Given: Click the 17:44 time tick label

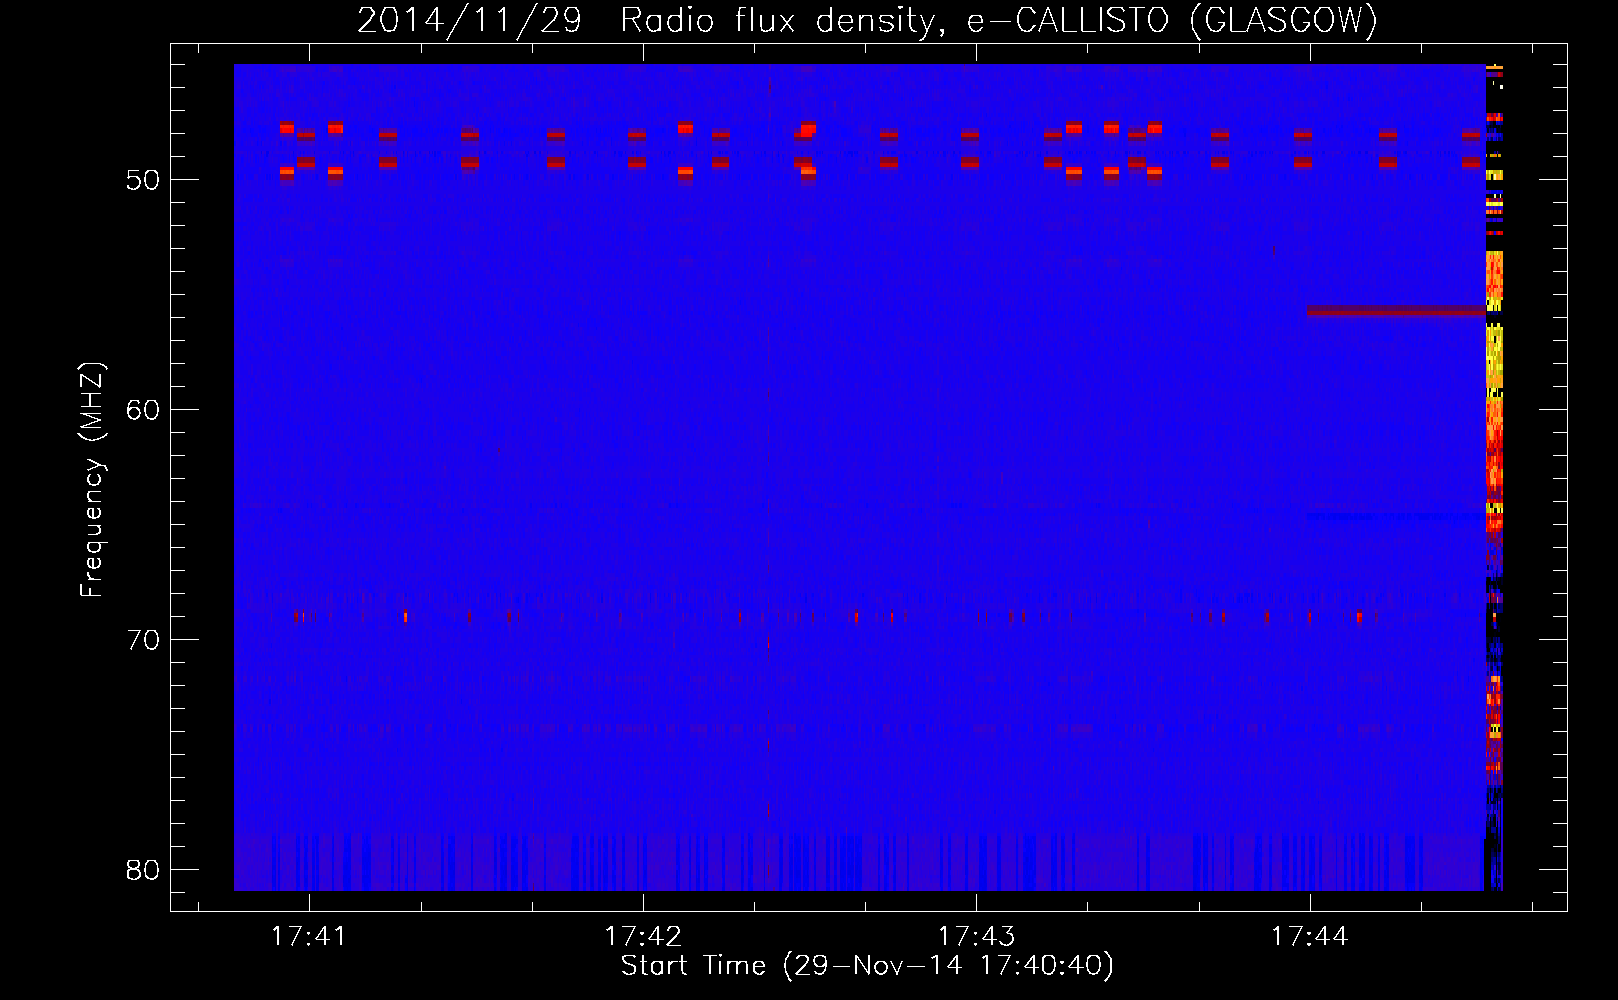Looking at the screenshot, I should pos(1309,937).
